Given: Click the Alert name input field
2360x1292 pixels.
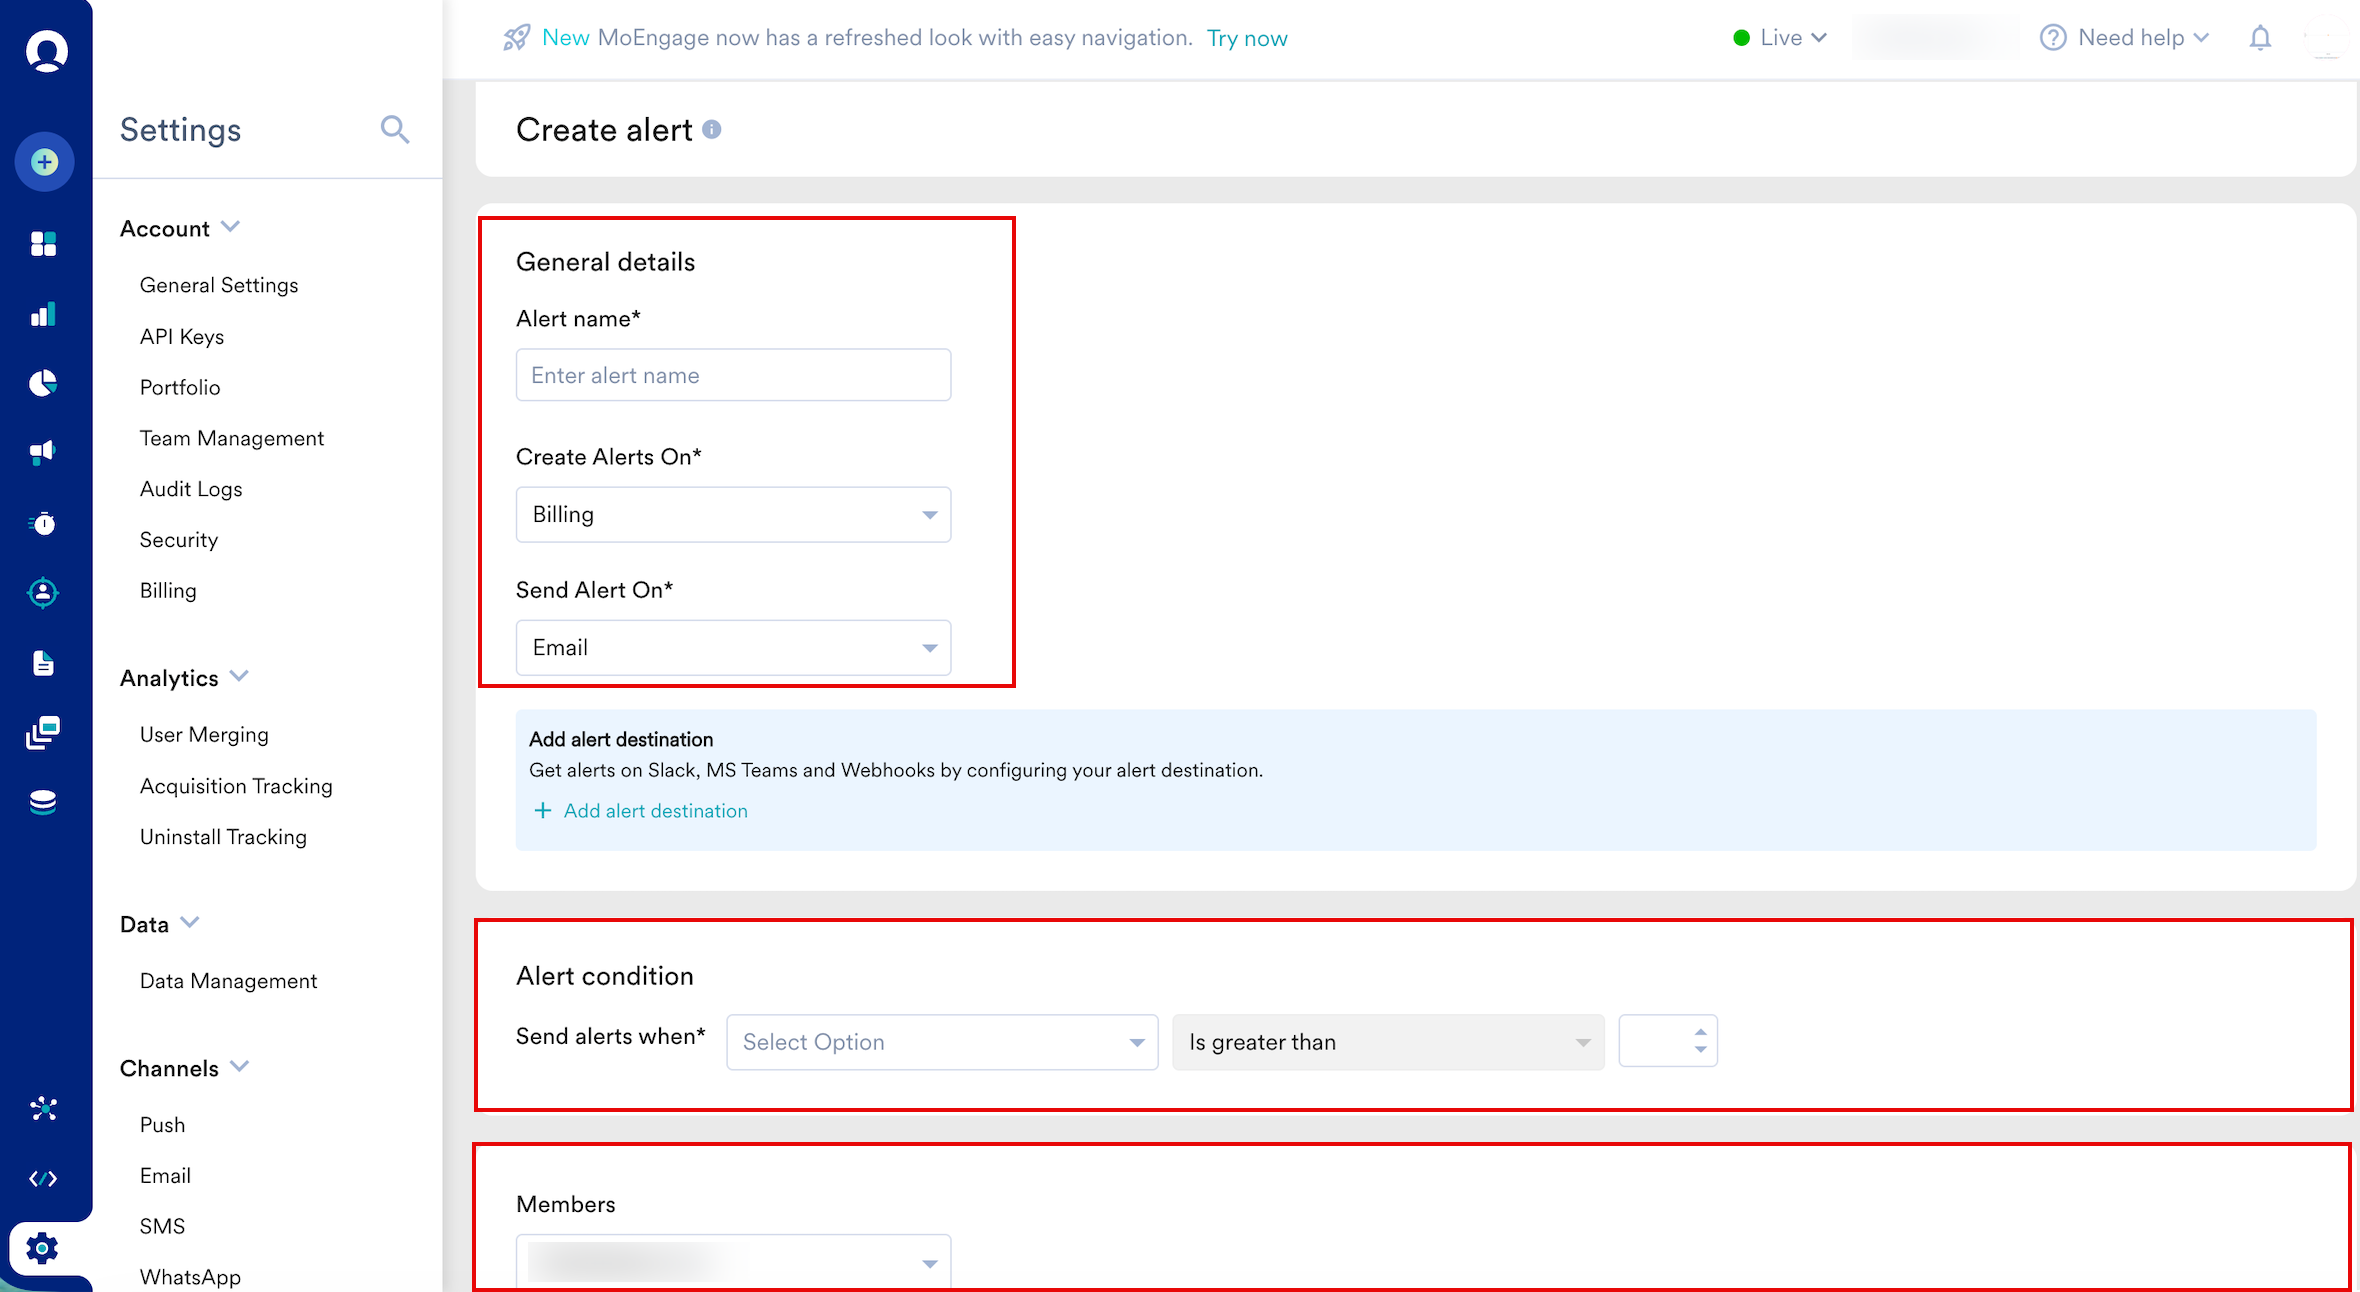Looking at the screenshot, I should (x=733, y=375).
